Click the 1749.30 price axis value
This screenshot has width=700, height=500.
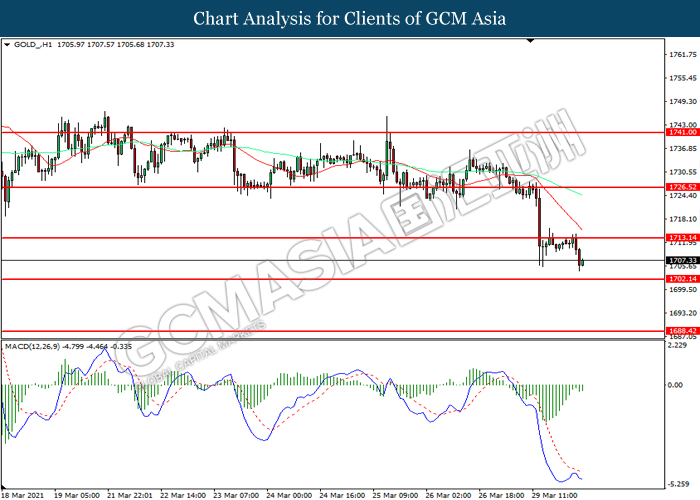(683, 102)
